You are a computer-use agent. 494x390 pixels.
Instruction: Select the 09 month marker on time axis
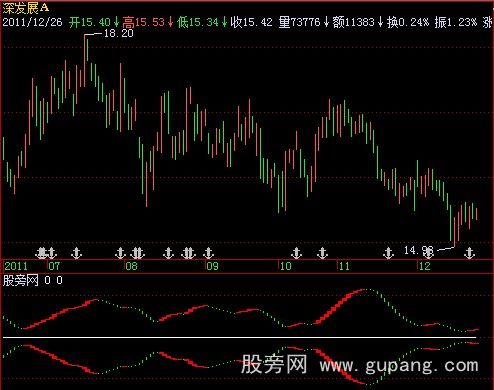pos(212,266)
